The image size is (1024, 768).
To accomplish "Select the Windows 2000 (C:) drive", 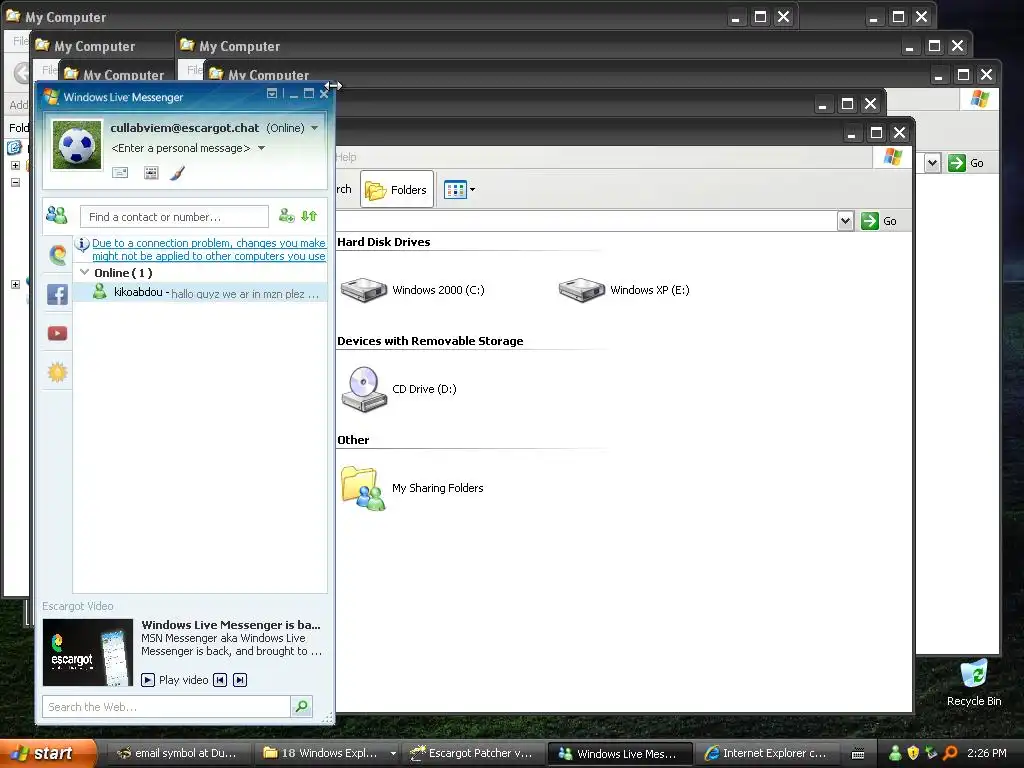I will pos(413,290).
